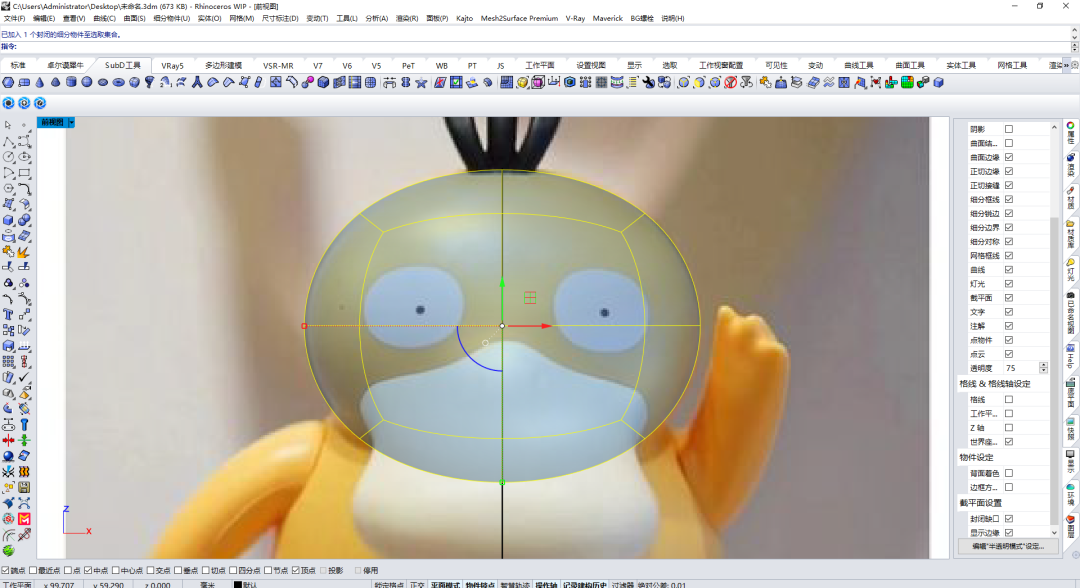Select the funnel-shaped SubD tool icon
This screenshot has width=1080, height=588.
tap(149, 83)
